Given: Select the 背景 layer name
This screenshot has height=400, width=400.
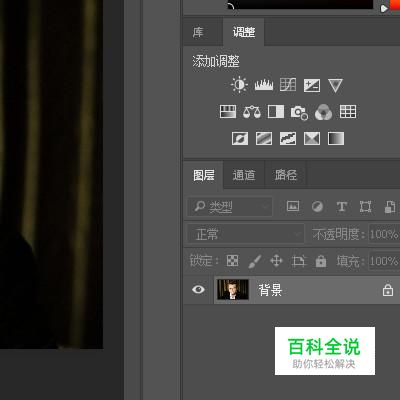Looking at the screenshot, I should pyautogui.click(x=270, y=290).
